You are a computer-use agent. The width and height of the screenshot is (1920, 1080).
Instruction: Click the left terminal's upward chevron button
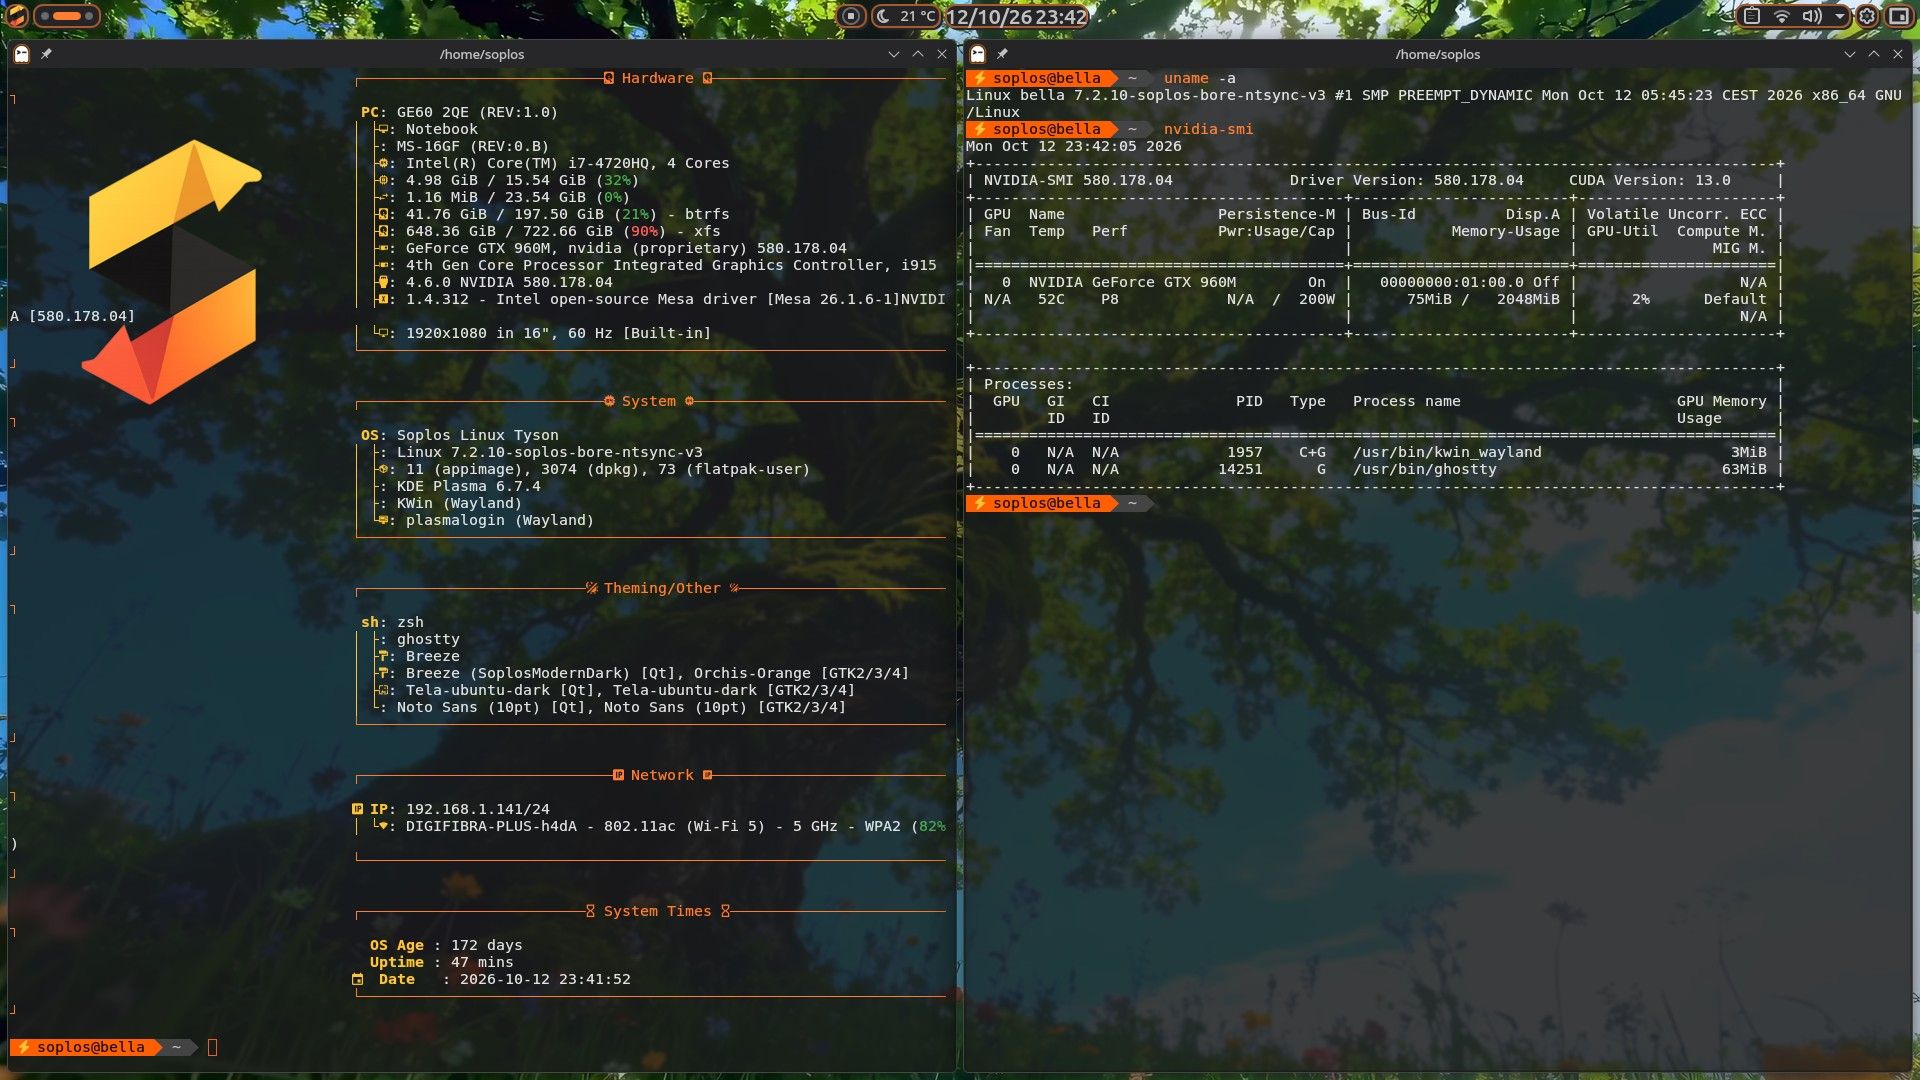(917, 54)
